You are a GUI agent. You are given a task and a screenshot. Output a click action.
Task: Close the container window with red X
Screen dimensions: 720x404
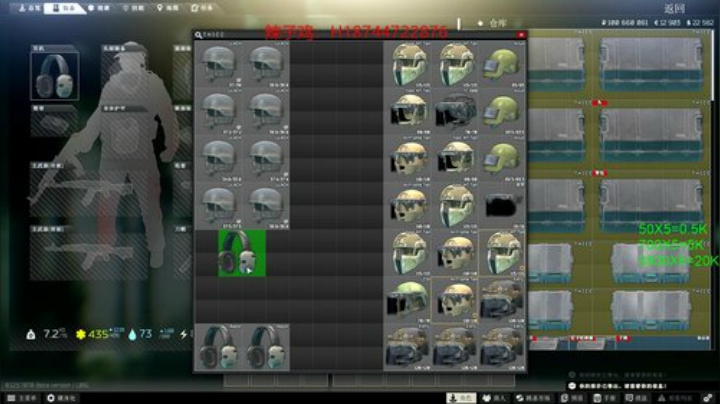point(521,35)
